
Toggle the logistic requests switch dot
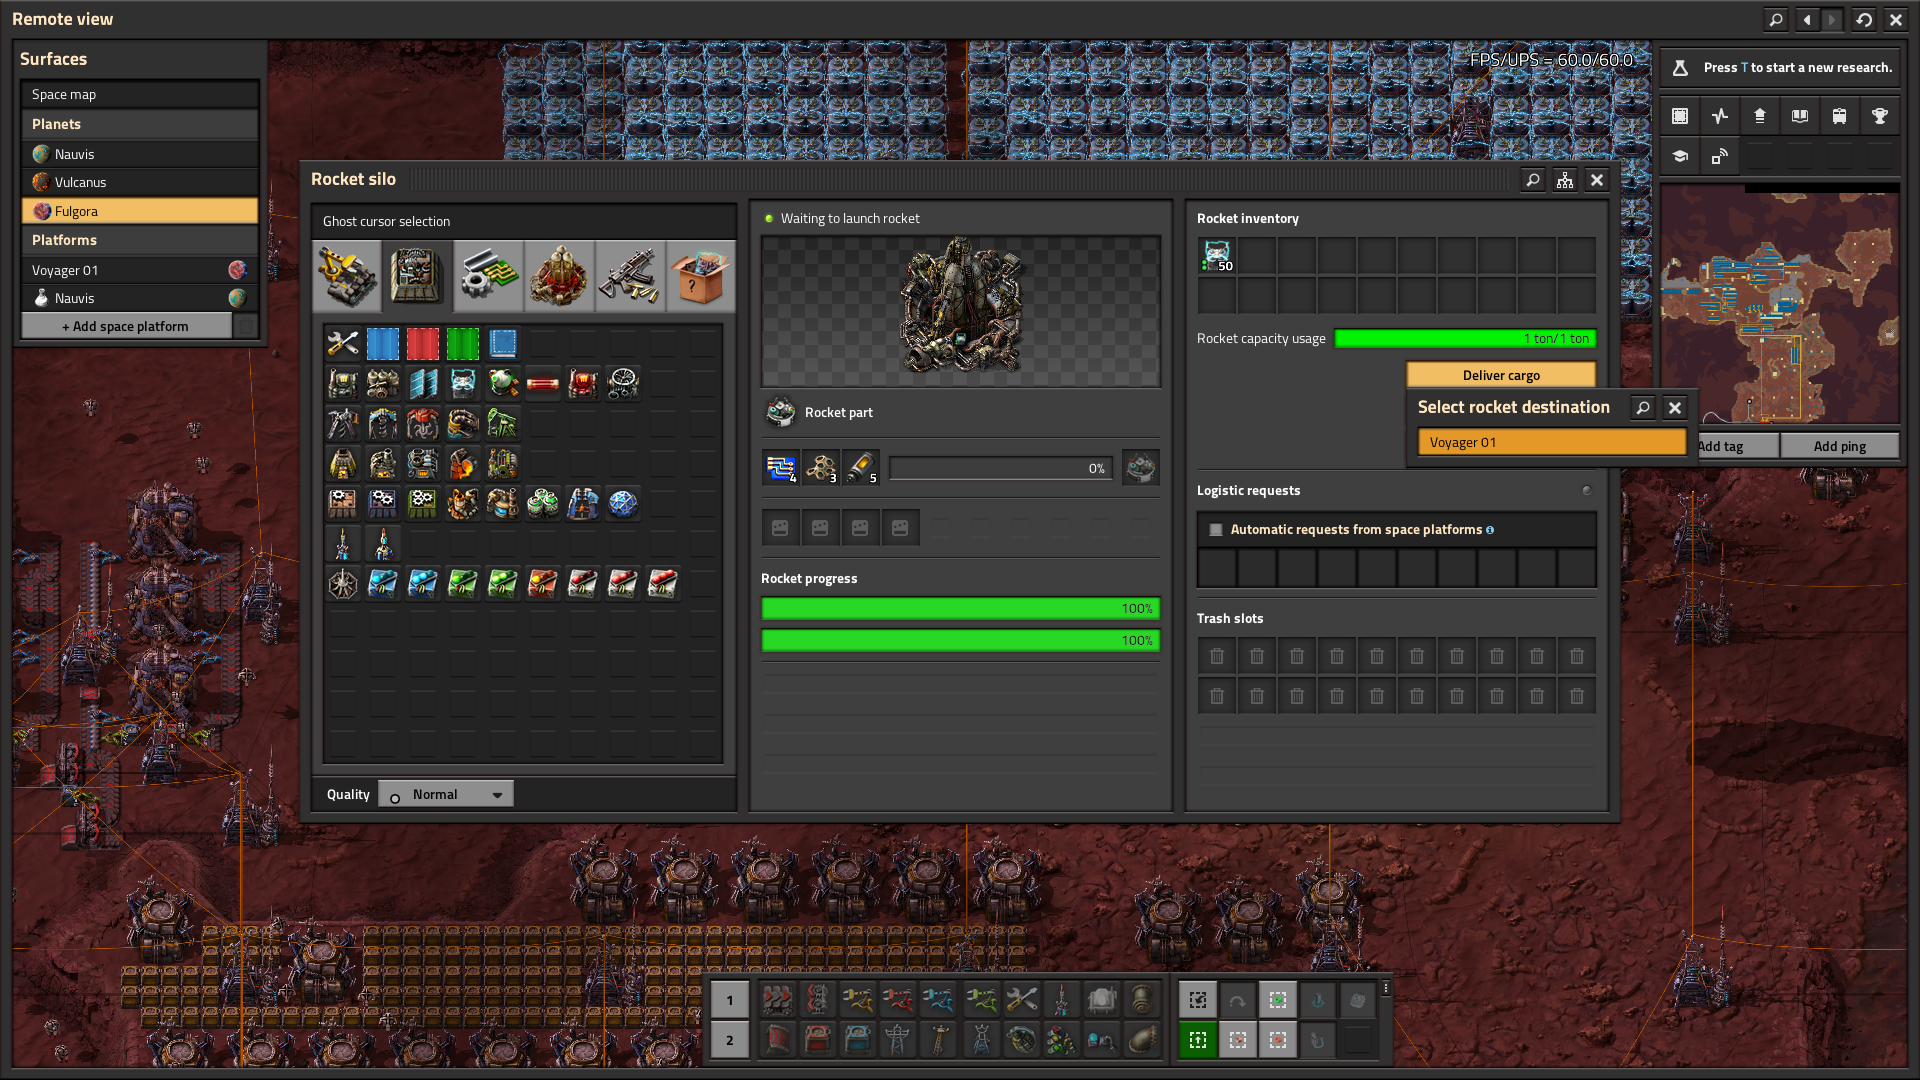click(1586, 491)
